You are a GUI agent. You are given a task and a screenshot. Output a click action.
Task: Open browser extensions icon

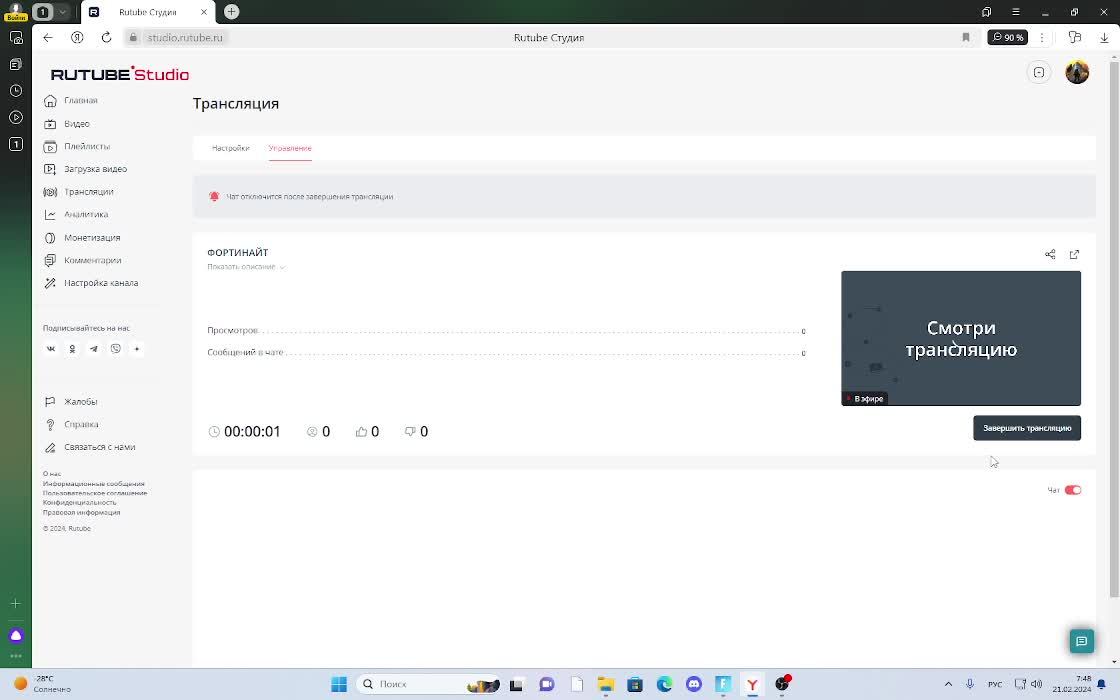pyautogui.click(x=1074, y=38)
